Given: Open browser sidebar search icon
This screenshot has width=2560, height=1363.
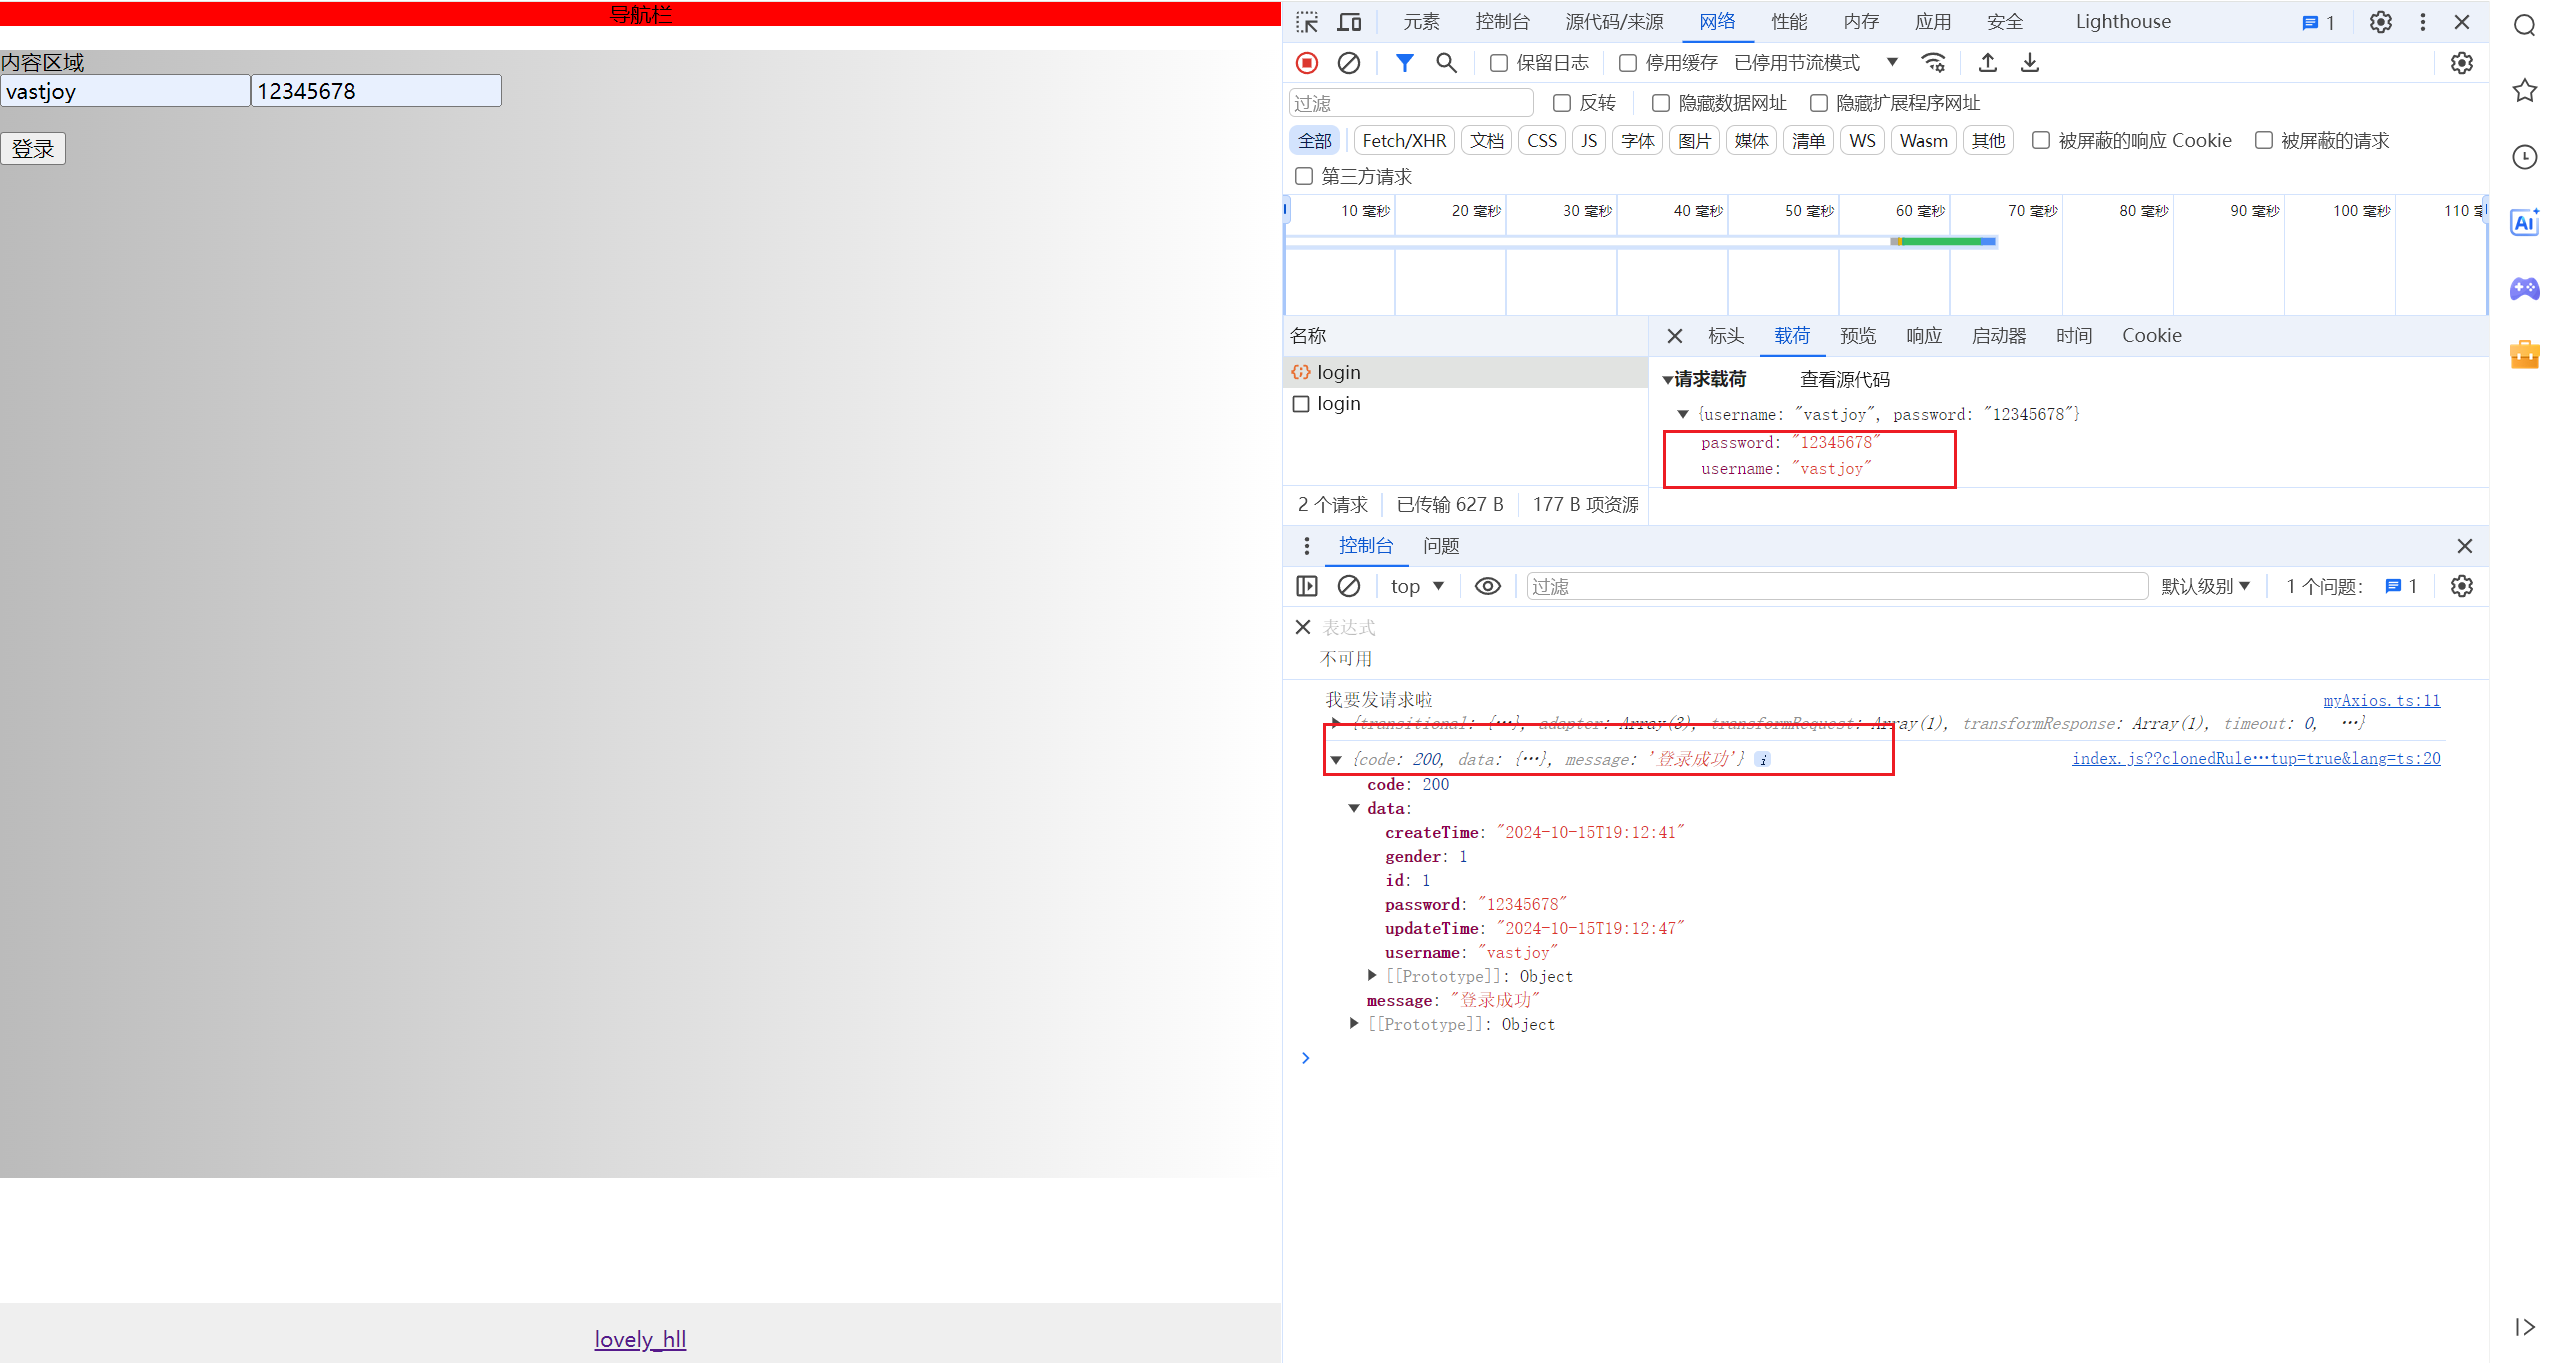Looking at the screenshot, I should coord(2525,25).
